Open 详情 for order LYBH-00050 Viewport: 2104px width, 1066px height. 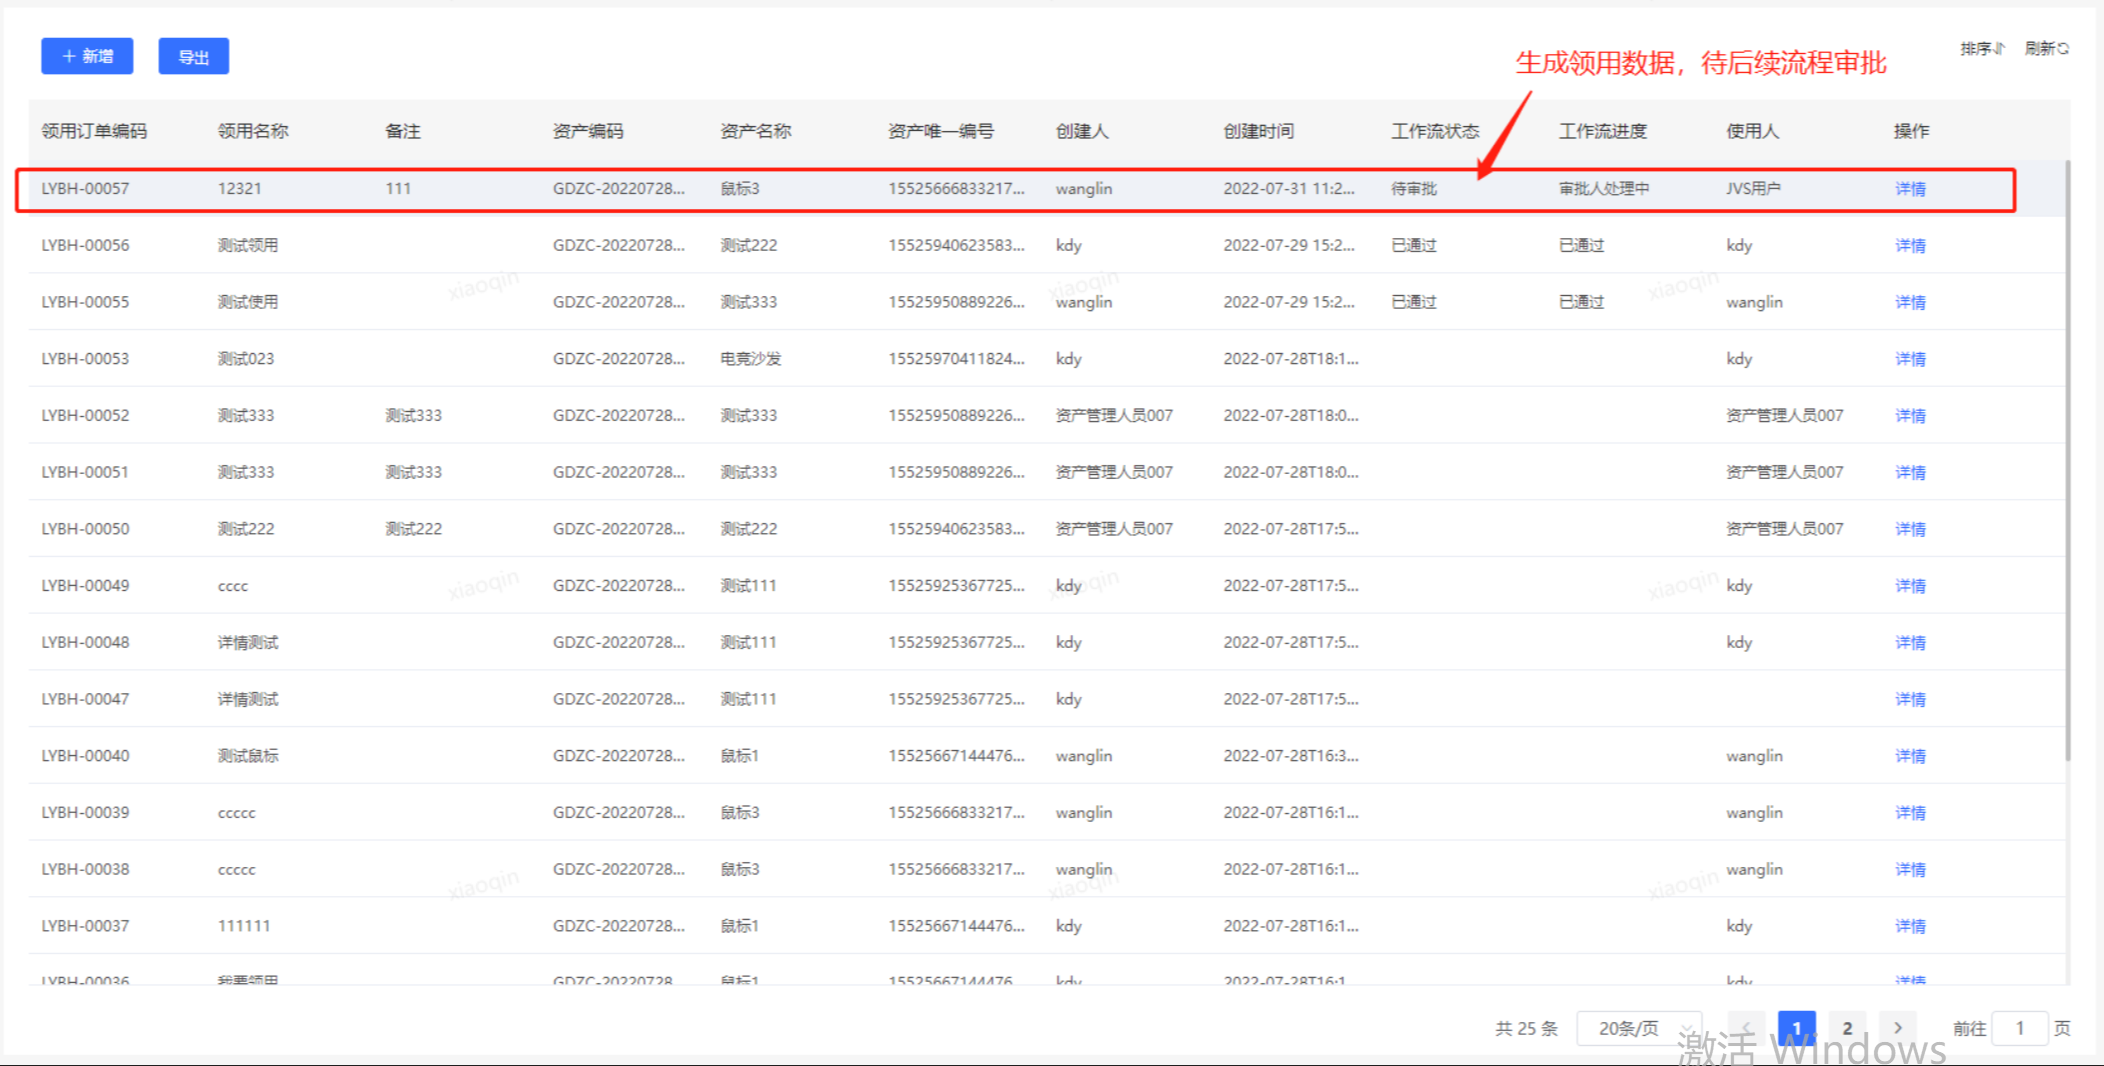[x=1910, y=529]
